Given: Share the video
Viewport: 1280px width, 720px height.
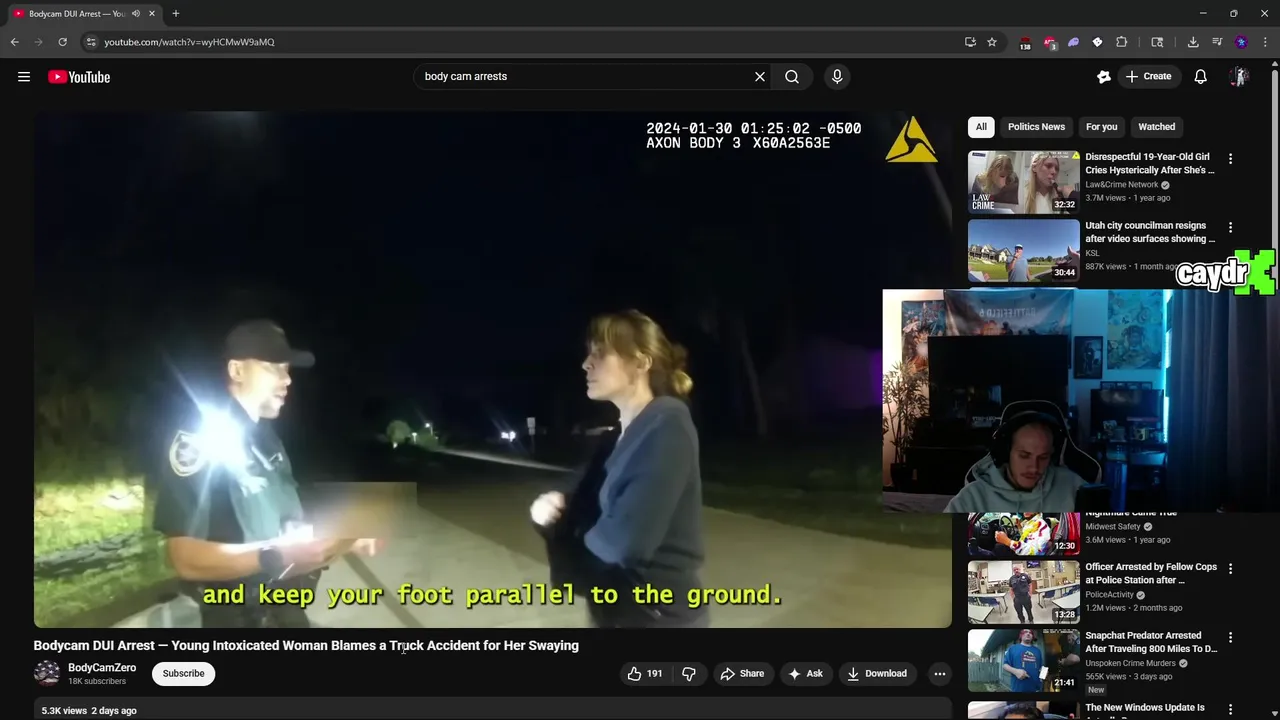Looking at the screenshot, I should (x=742, y=674).
